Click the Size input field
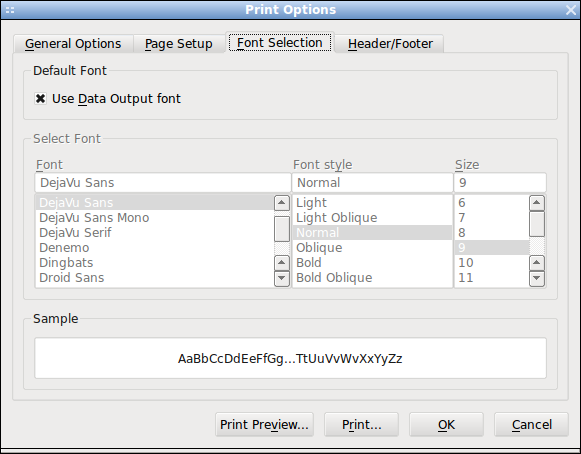 tap(500, 182)
